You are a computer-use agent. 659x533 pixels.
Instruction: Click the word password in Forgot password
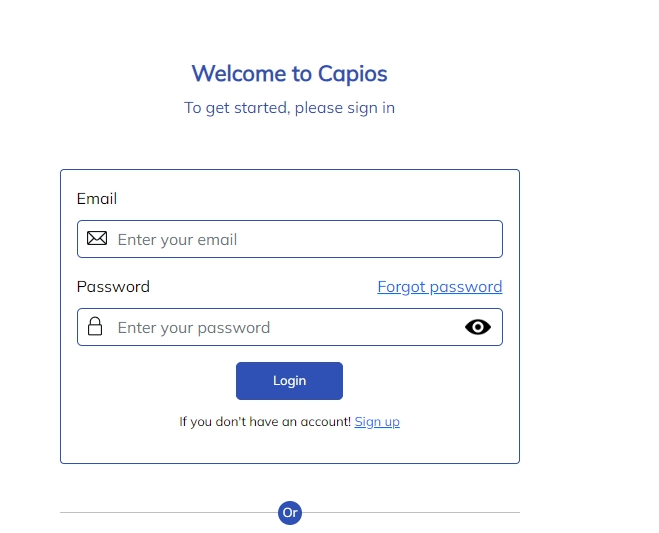(x=466, y=287)
